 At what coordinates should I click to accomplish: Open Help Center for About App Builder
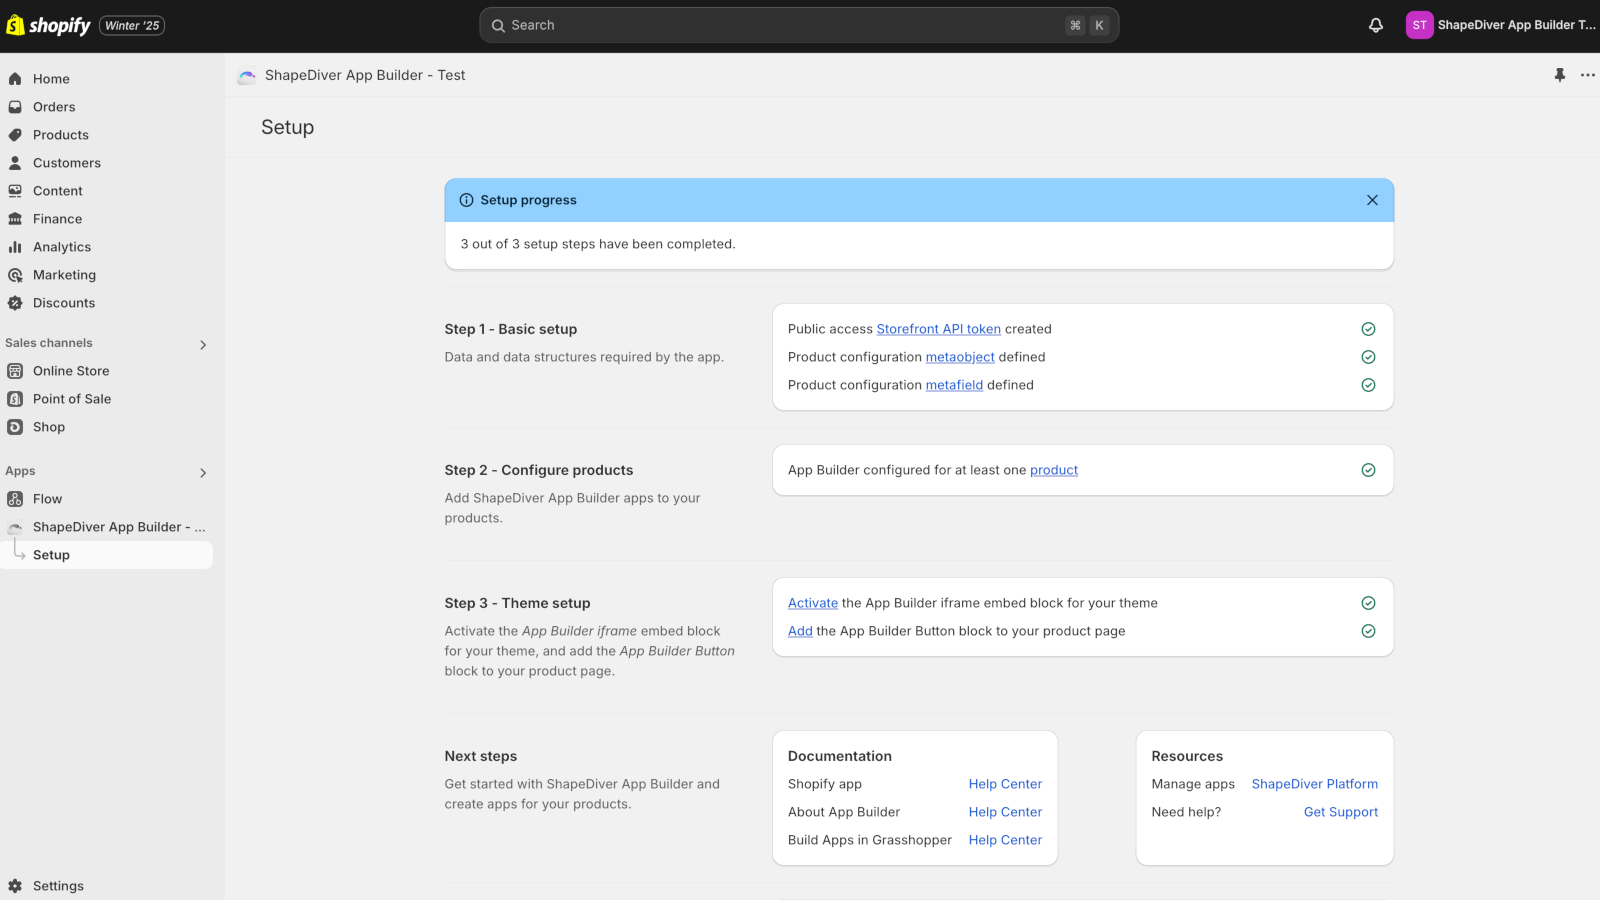point(1005,812)
